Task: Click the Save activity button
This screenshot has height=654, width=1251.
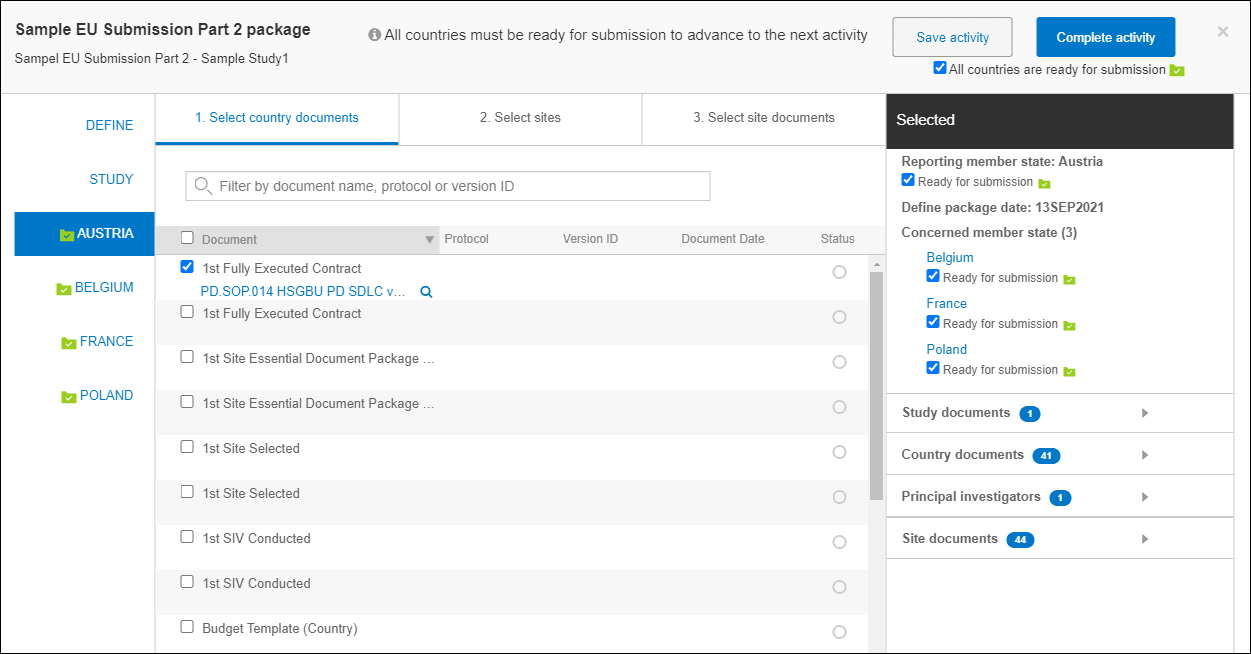Action: tap(952, 36)
